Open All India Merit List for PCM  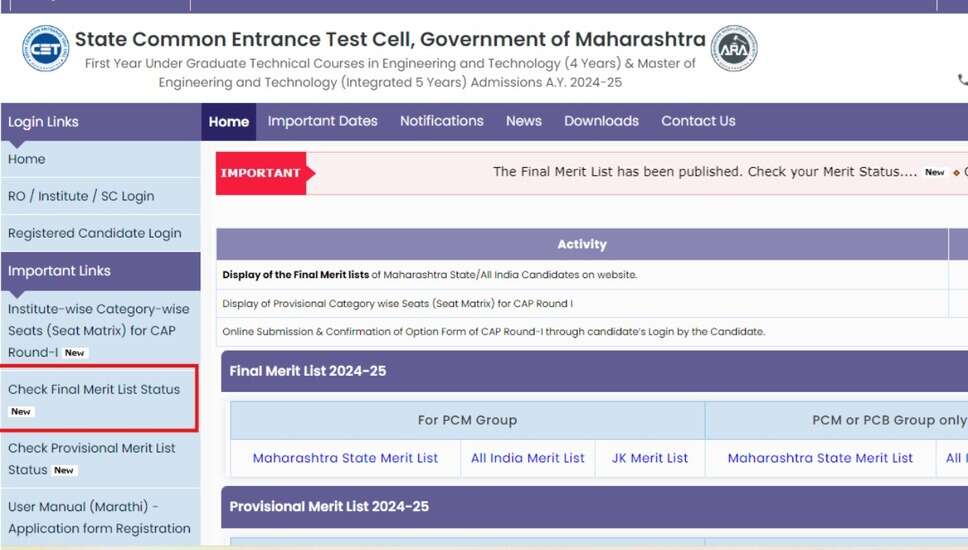(527, 458)
